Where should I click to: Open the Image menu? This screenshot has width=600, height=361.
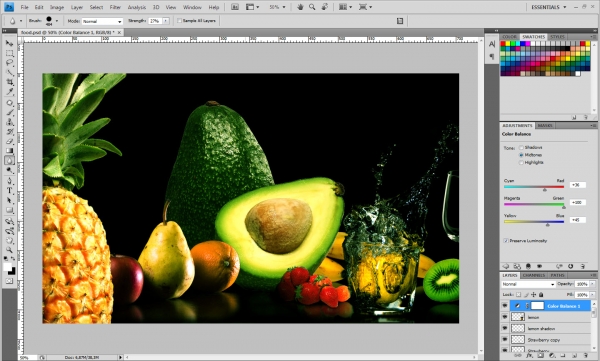57,7
